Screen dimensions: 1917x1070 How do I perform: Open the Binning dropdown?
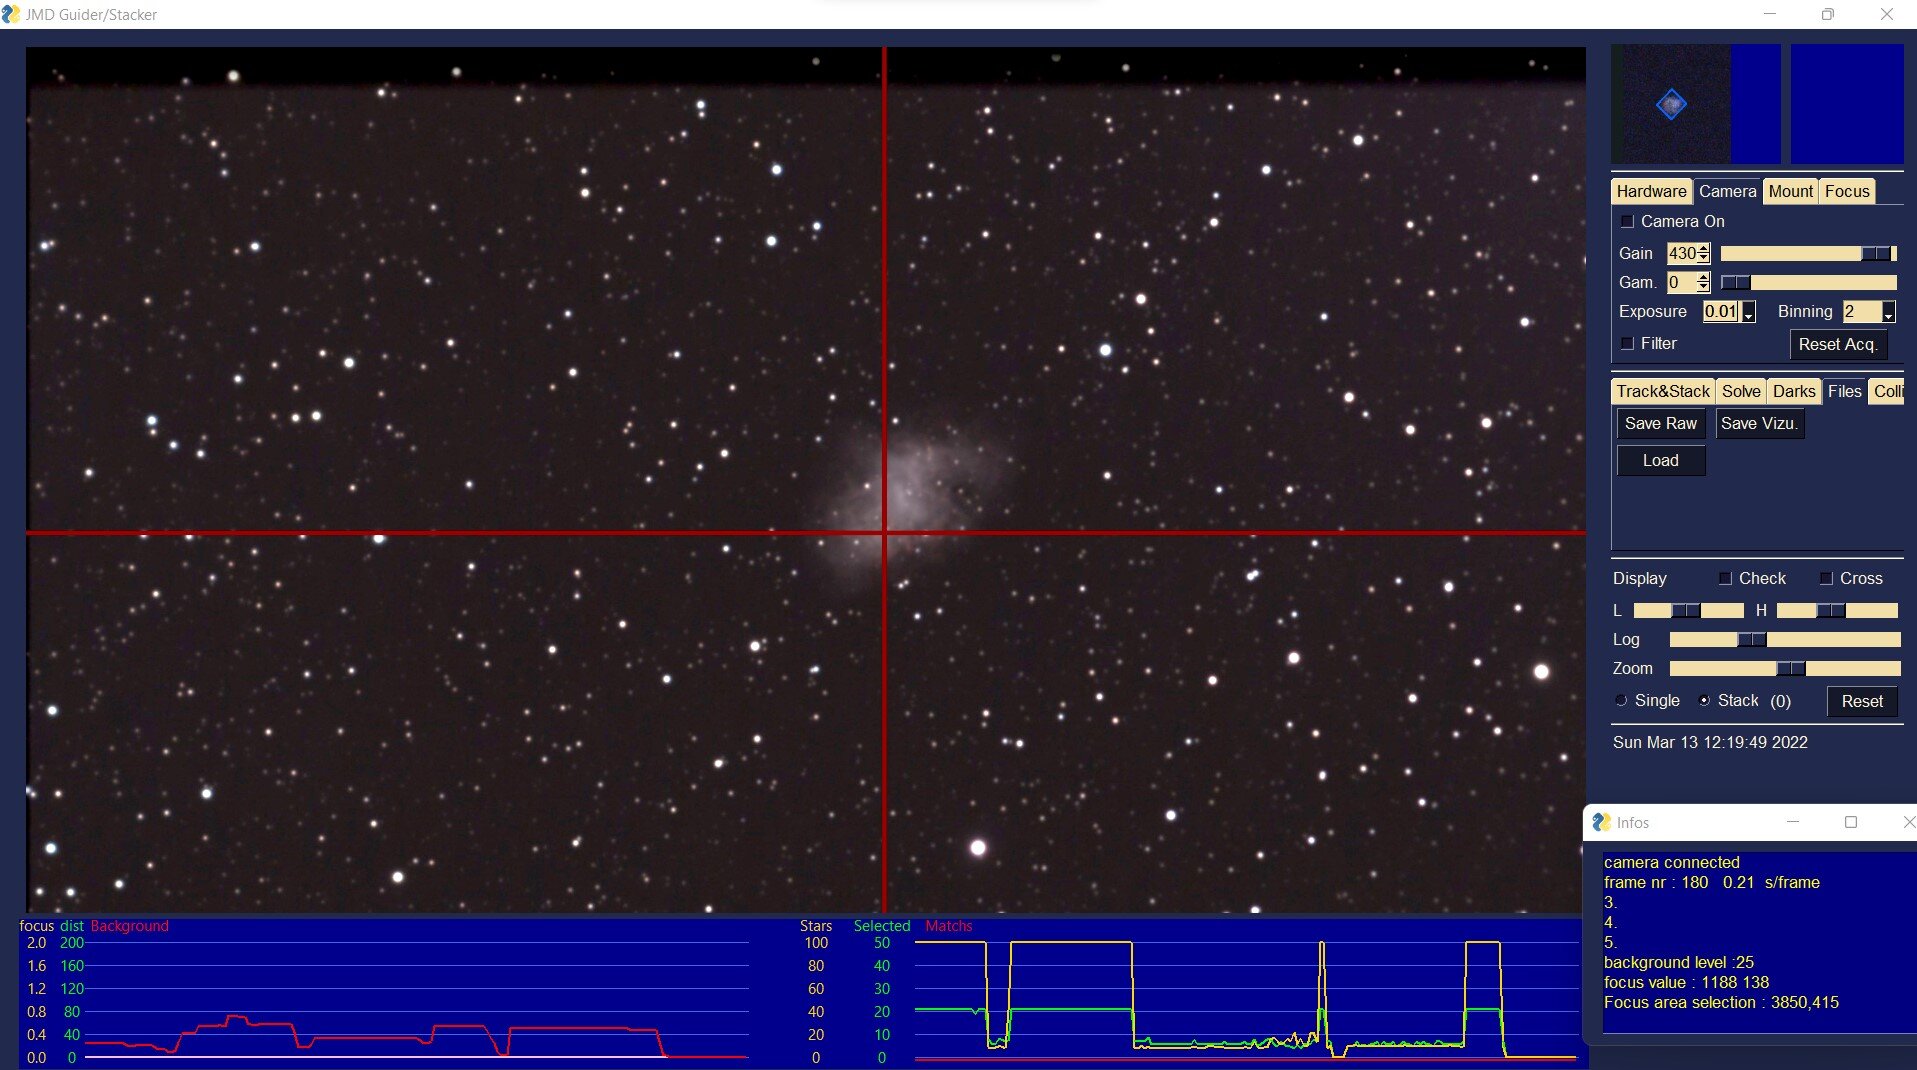[x=1888, y=312]
